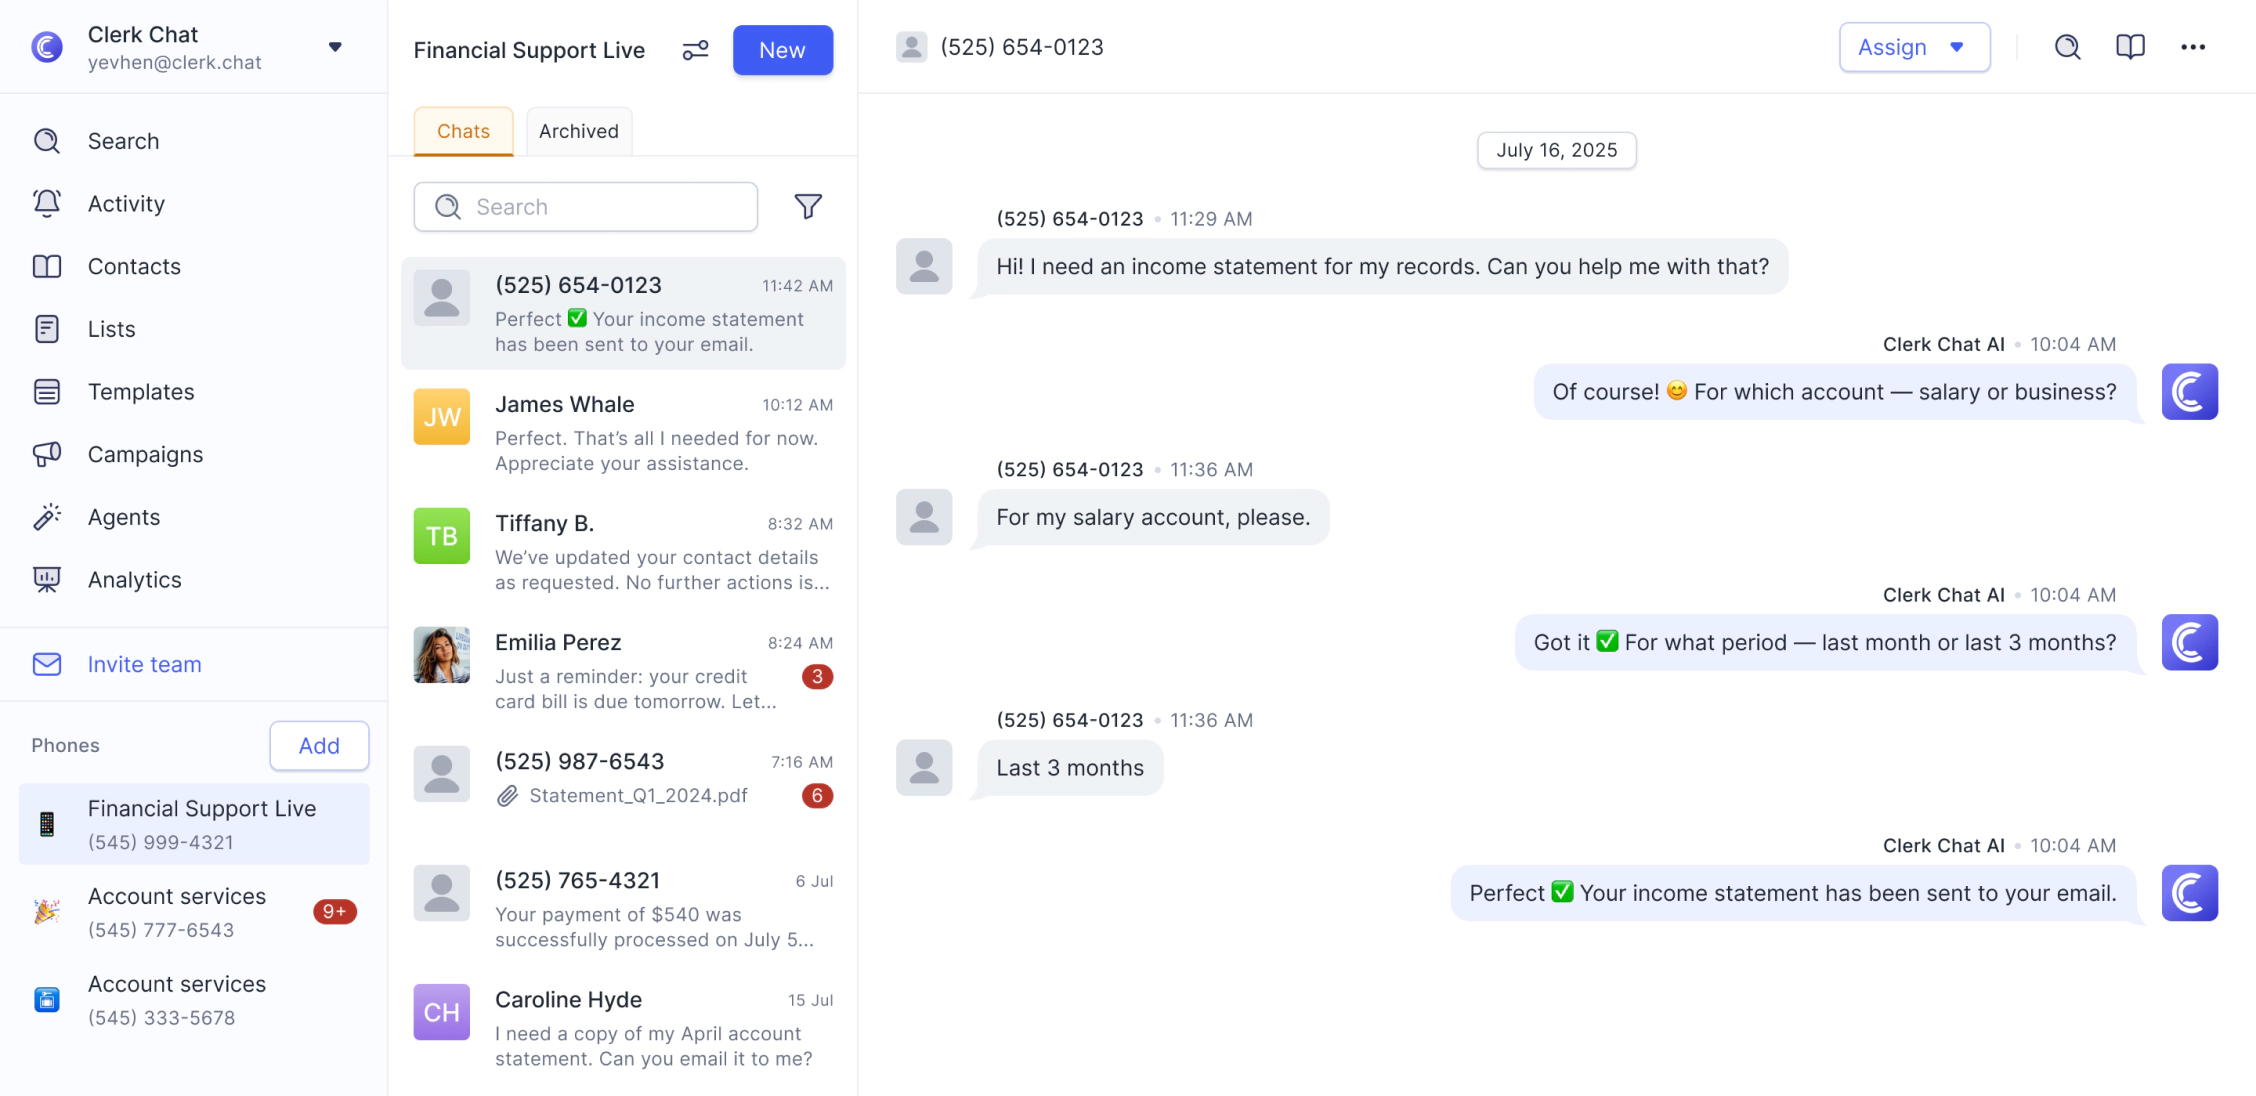Image resolution: width=2256 pixels, height=1096 pixels.
Task: Open the Templates section
Action: point(141,391)
